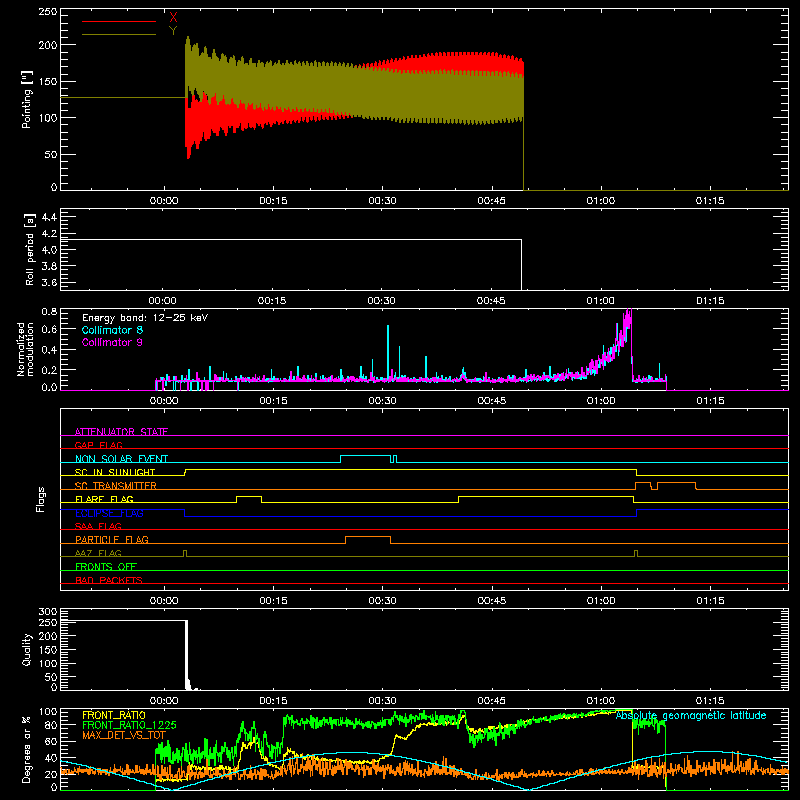800x800 pixels.
Task: Click the 'X' legend label in Pointing plot
Action: click(x=173, y=18)
